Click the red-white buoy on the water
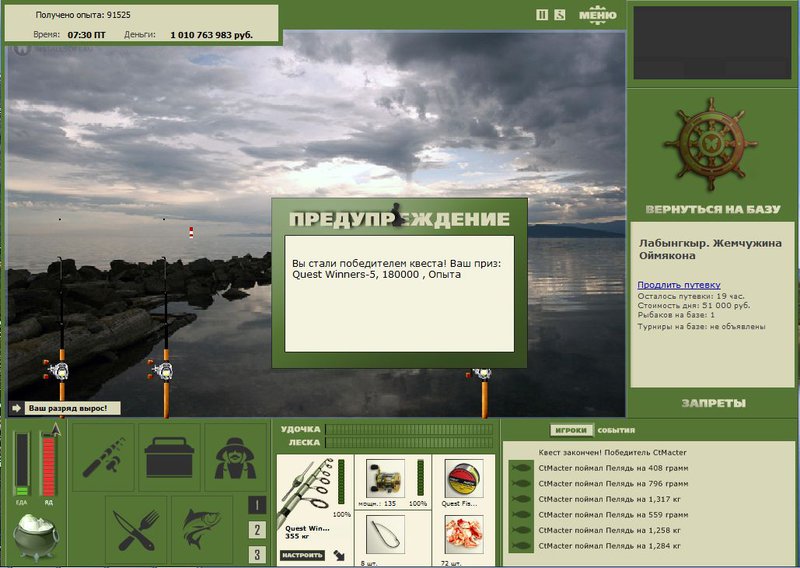800x568 pixels. (x=191, y=232)
